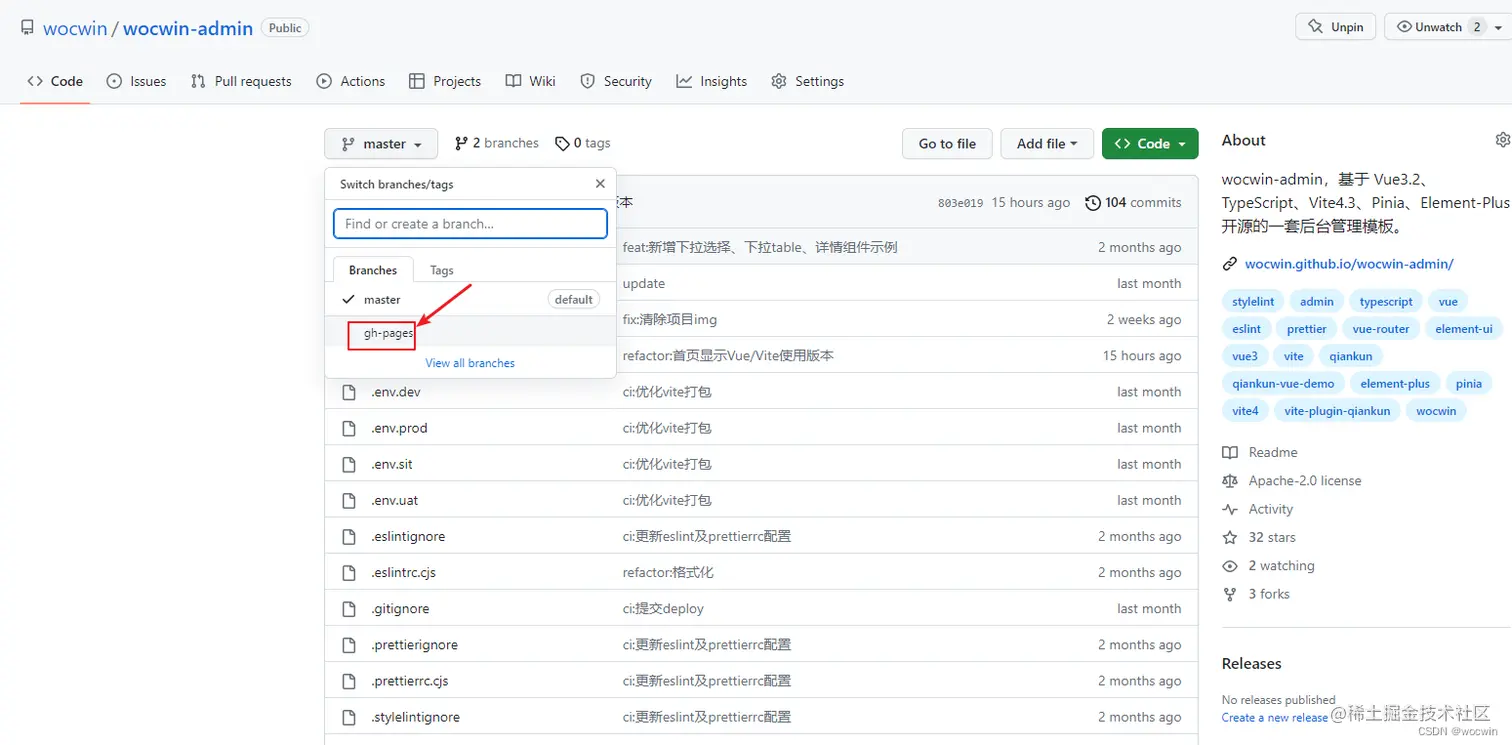The image size is (1512, 745).
Task: Open the Pull requests tab
Action: point(241,81)
